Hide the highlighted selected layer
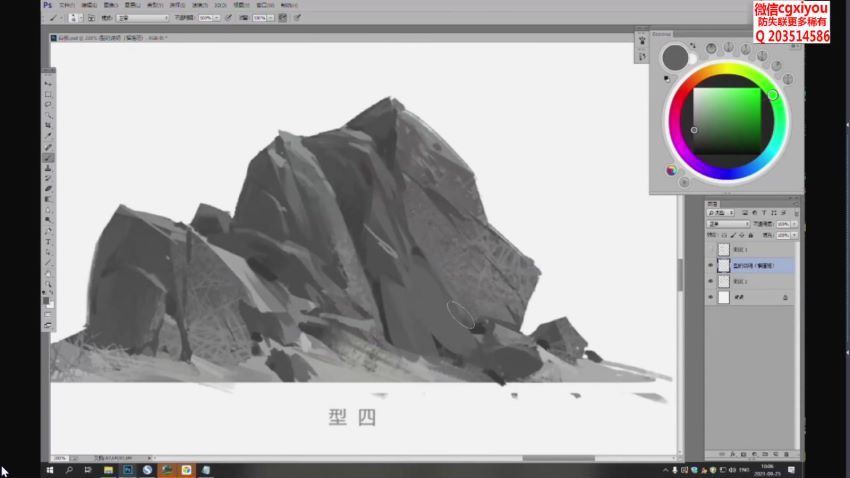This screenshot has width=850, height=478. pos(711,265)
